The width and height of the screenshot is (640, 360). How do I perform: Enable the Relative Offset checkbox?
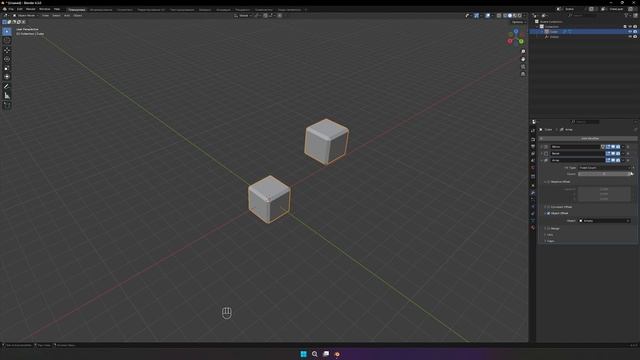pos(549,182)
